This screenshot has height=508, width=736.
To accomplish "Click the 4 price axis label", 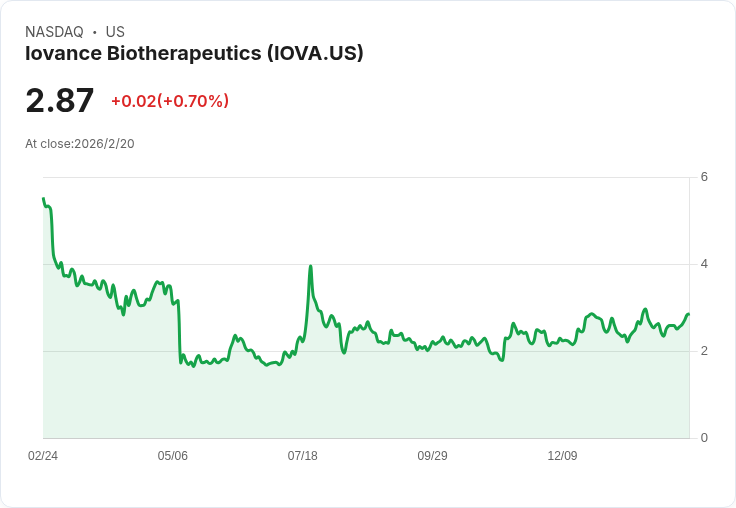I will coord(704,264).
